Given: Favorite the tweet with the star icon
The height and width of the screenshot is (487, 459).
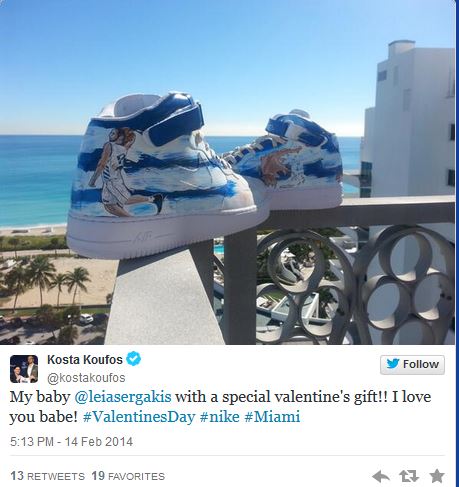Looking at the screenshot, I should pyautogui.click(x=437, y=476).
